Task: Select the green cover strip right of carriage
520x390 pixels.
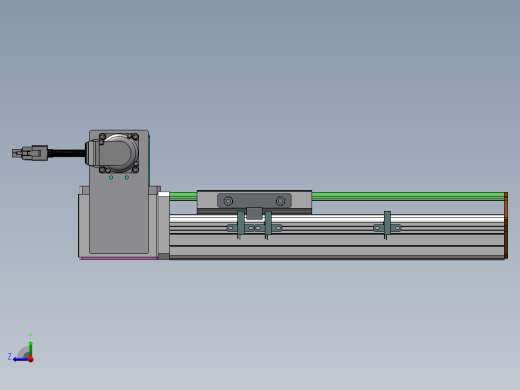Action: click(408, 196)
